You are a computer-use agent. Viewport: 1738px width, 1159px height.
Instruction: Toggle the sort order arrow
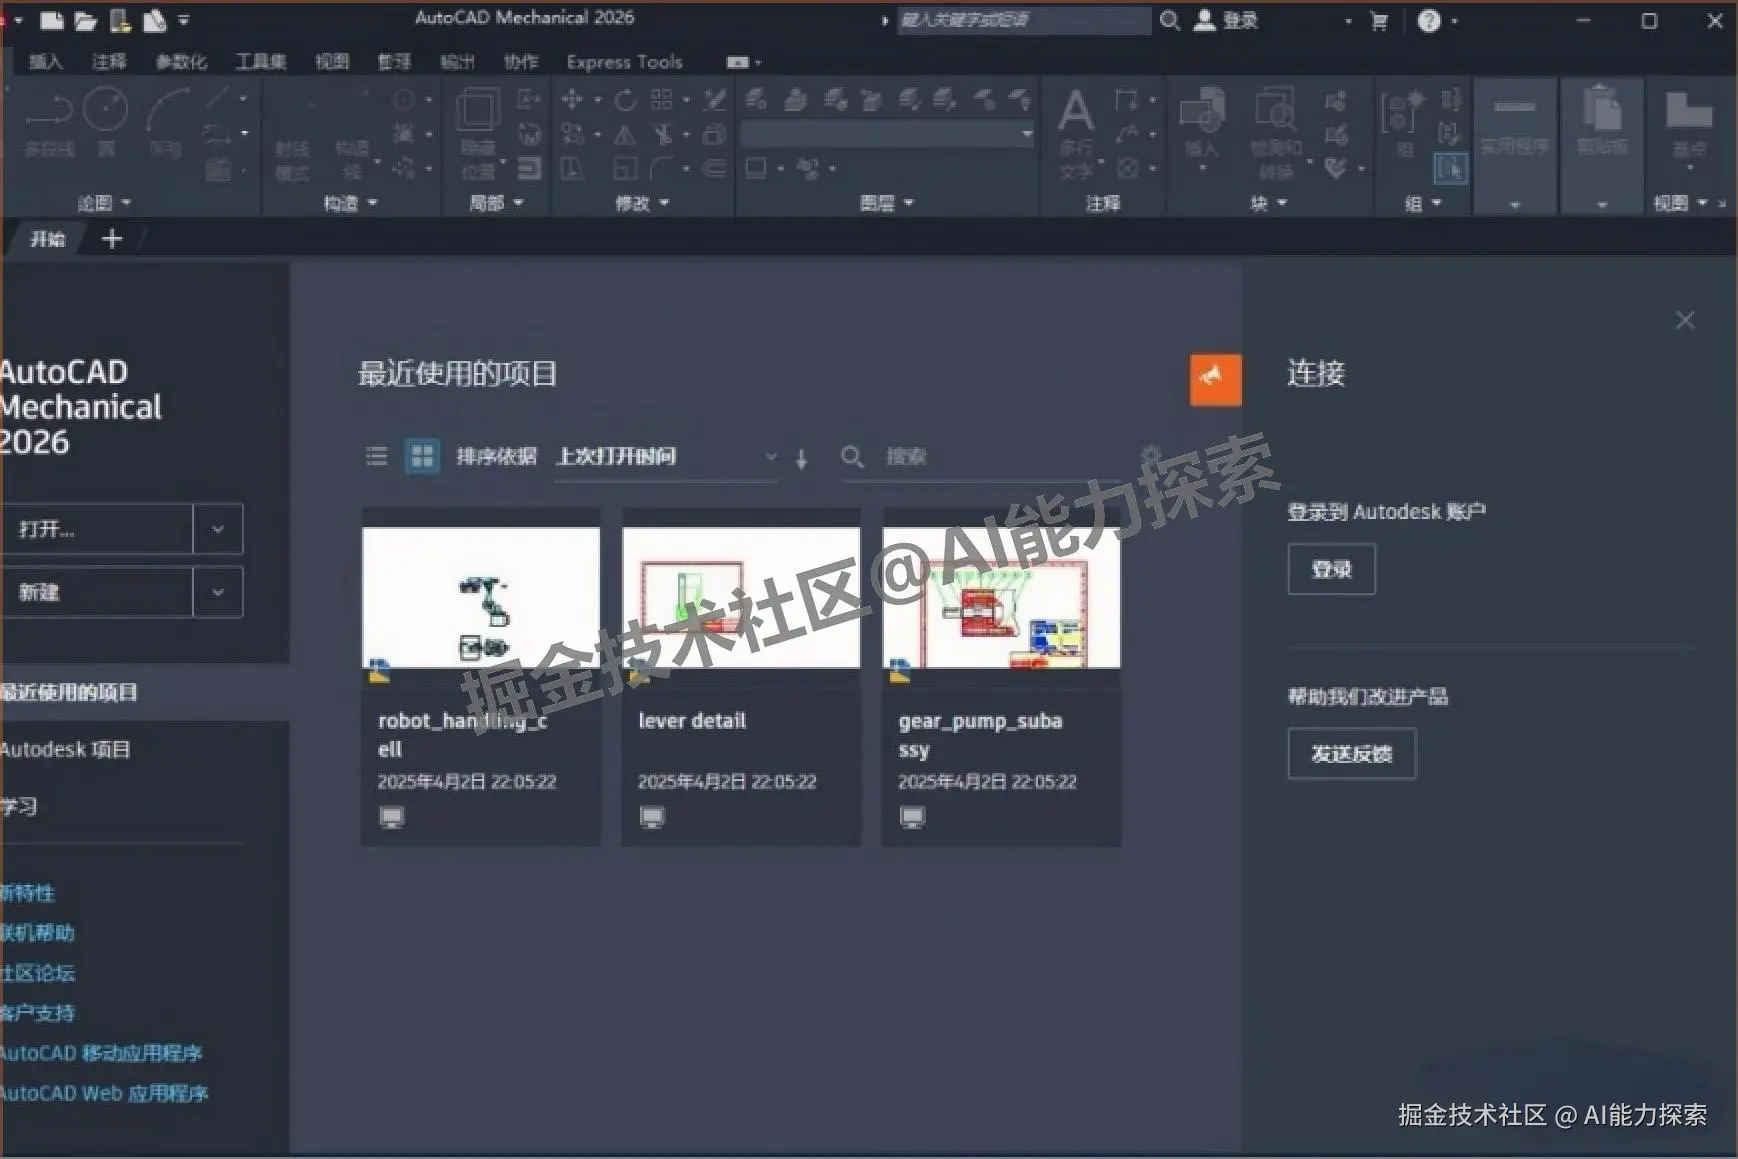point(801,458)
